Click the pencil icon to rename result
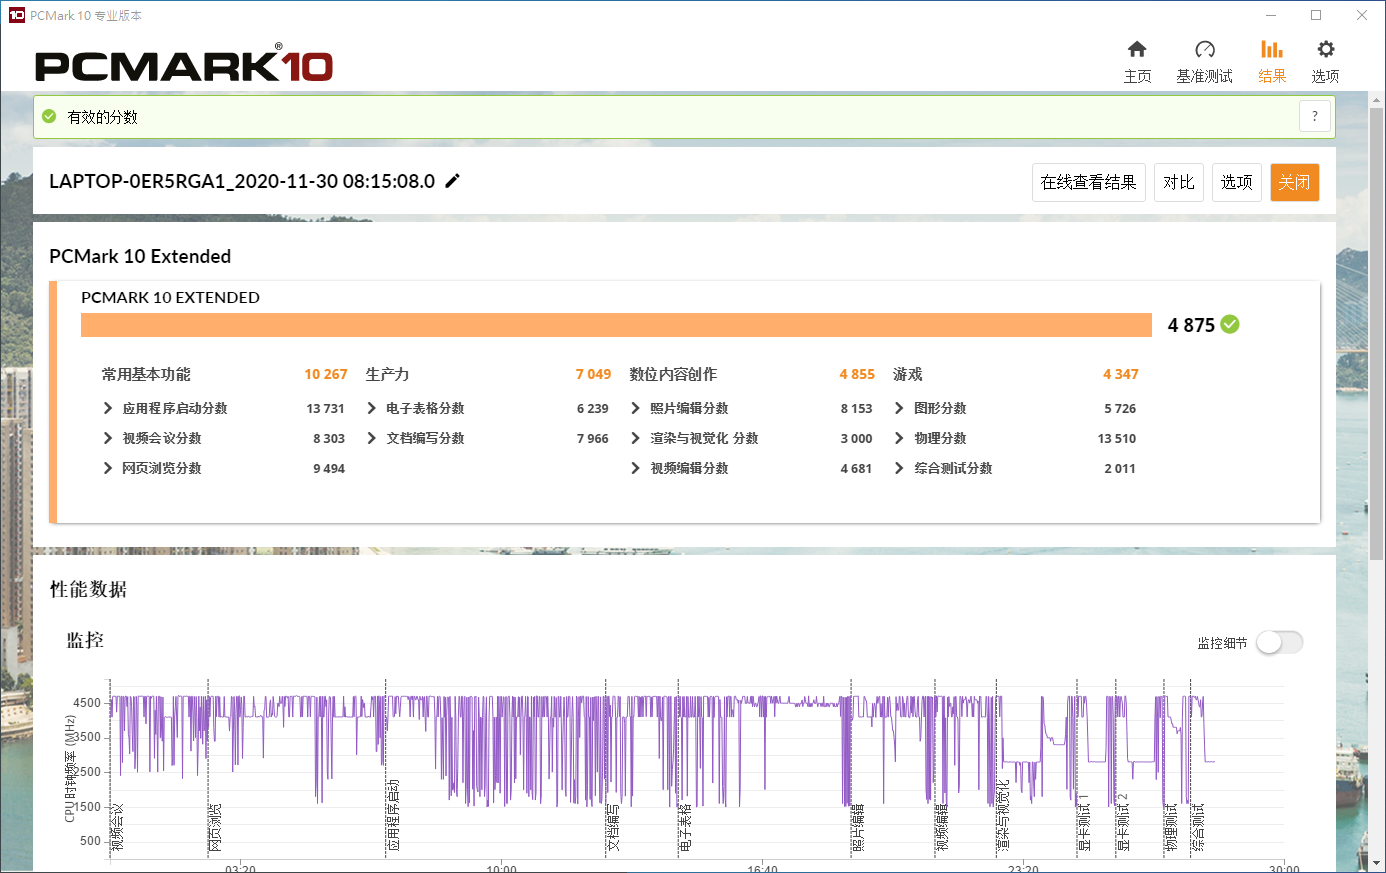This screenshot has height=873, width=1386. click(453, 181)
